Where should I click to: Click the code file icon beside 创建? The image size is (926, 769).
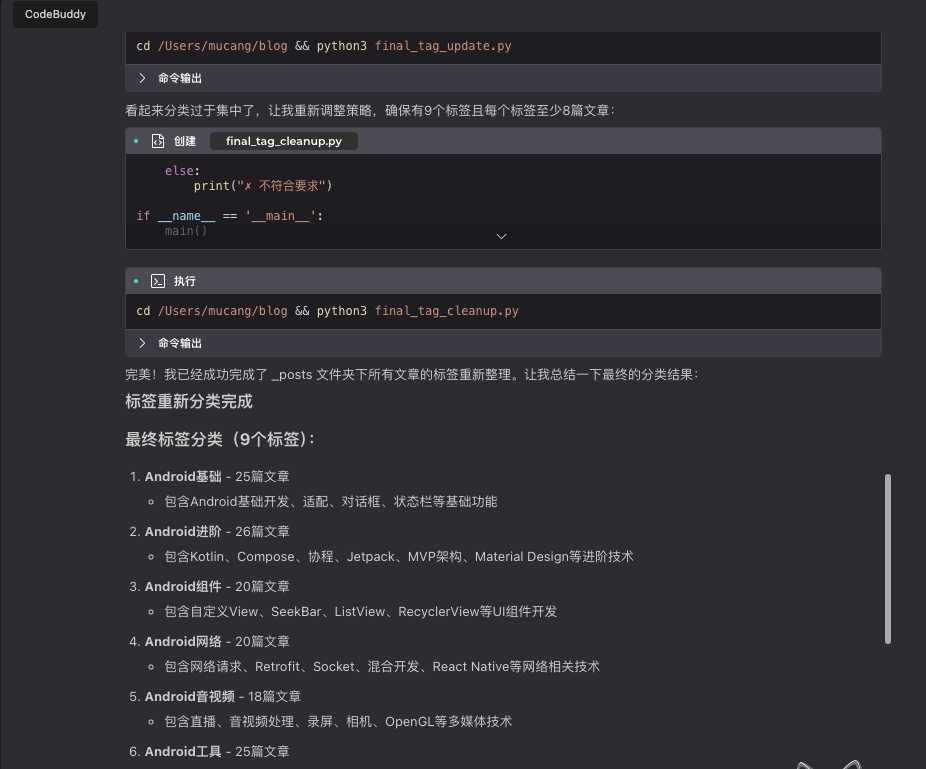[158, 141]
